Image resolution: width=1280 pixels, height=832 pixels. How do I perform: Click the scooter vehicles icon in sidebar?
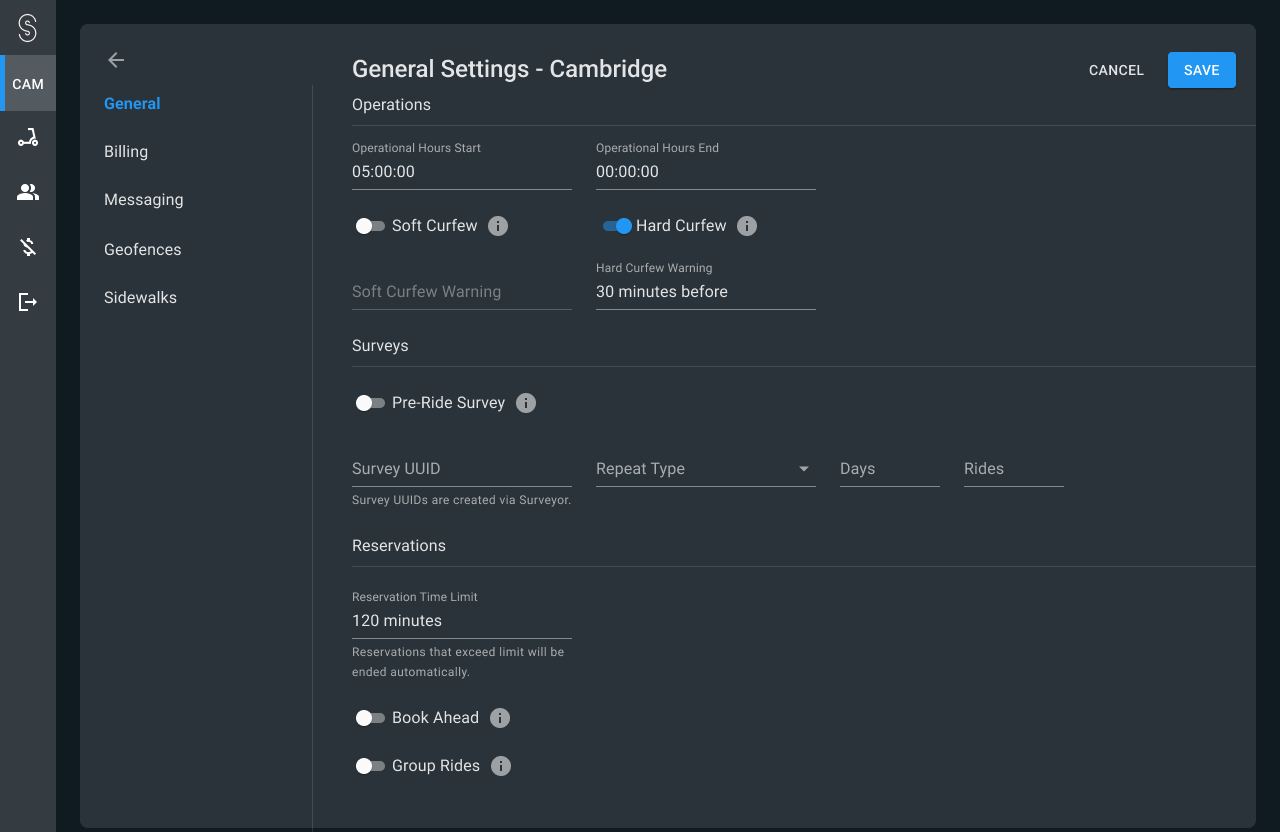(28, 138)
